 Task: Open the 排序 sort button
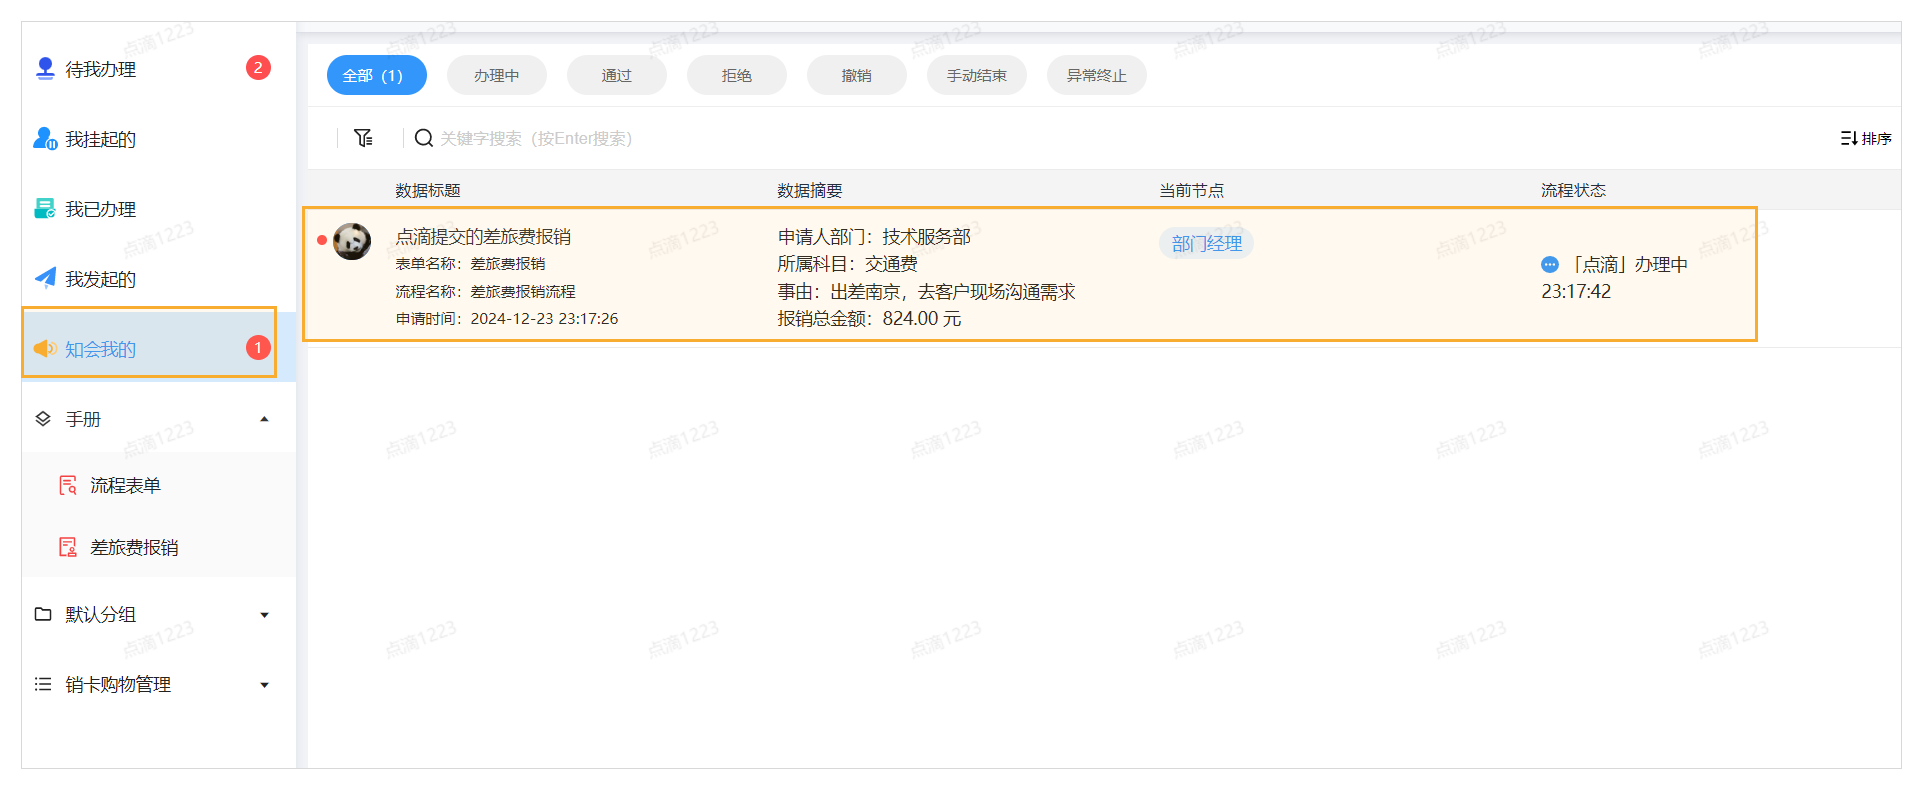[x=1866, y=138]
